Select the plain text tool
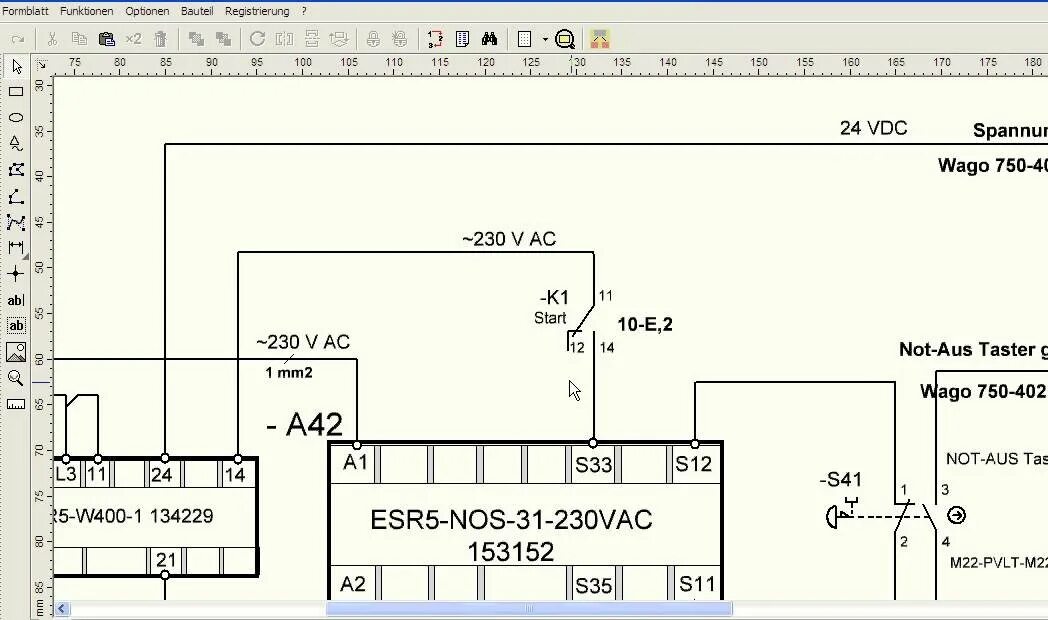The image size is (1048, 620). 16,300
